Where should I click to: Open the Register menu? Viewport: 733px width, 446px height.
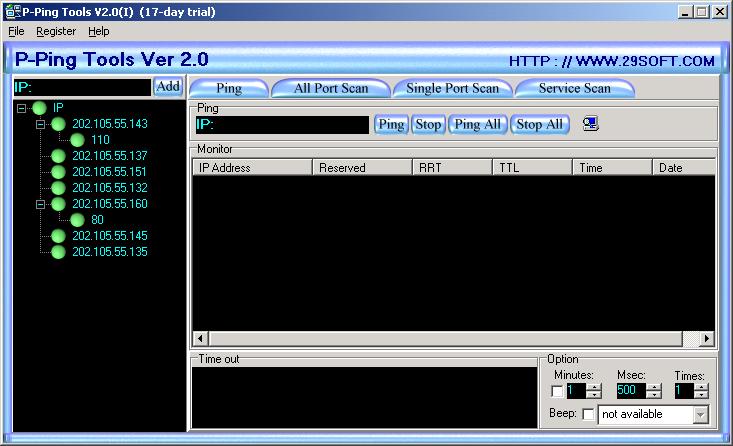[x=56, y=31]
